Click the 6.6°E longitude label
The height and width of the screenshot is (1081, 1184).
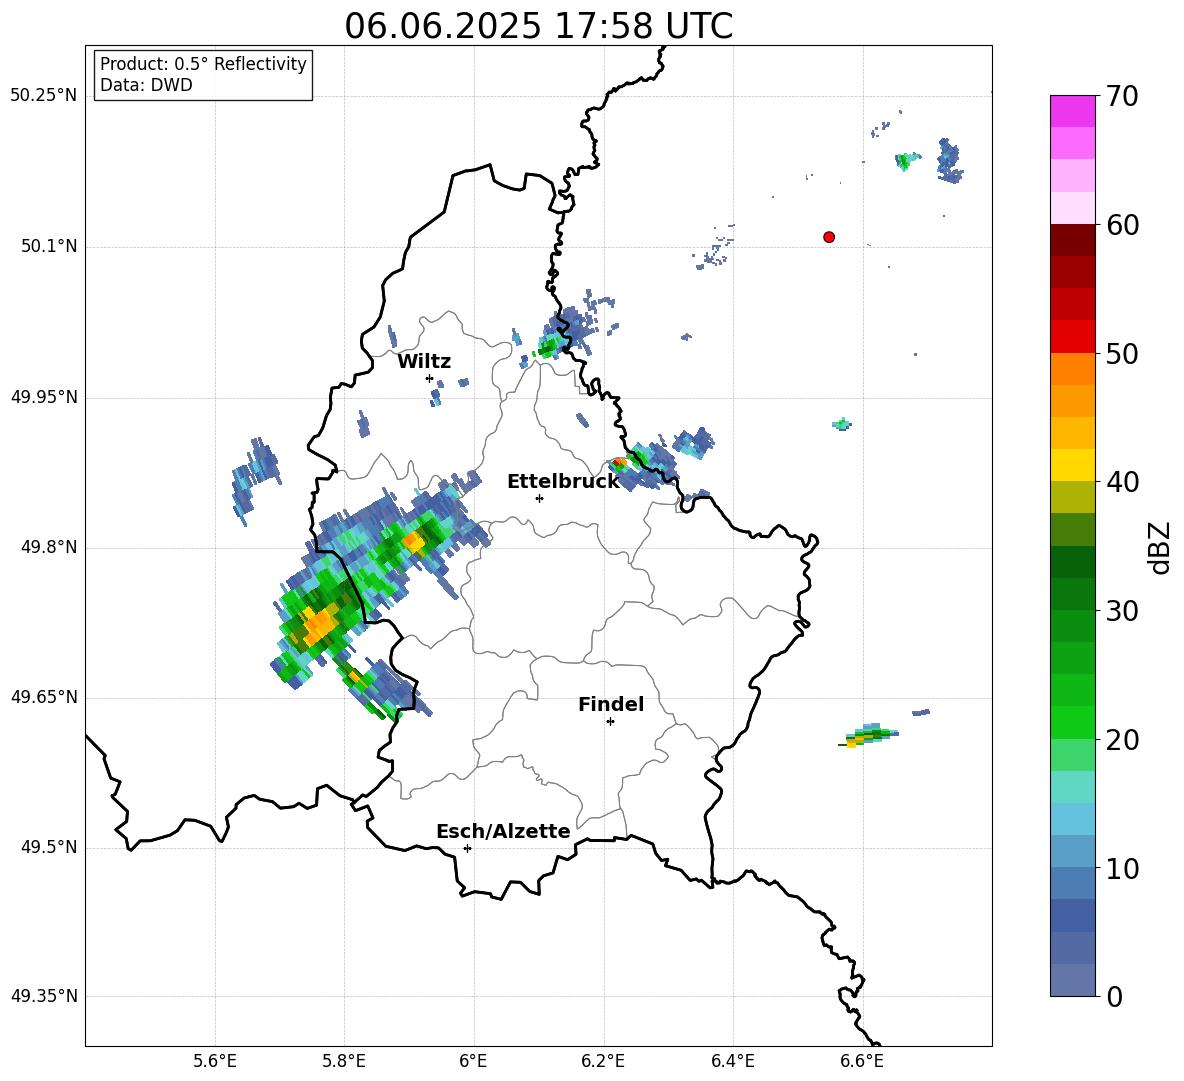point(862,1061)
